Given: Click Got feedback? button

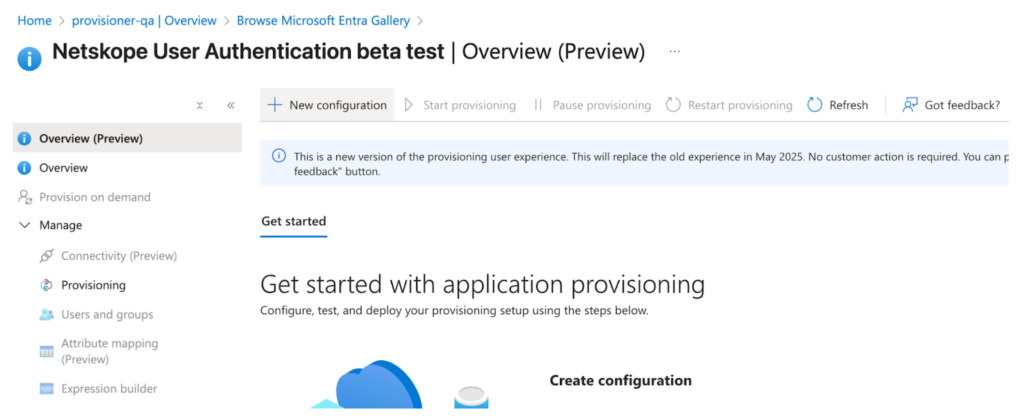Looking at the screenshot, I should (x=951, y=105).
